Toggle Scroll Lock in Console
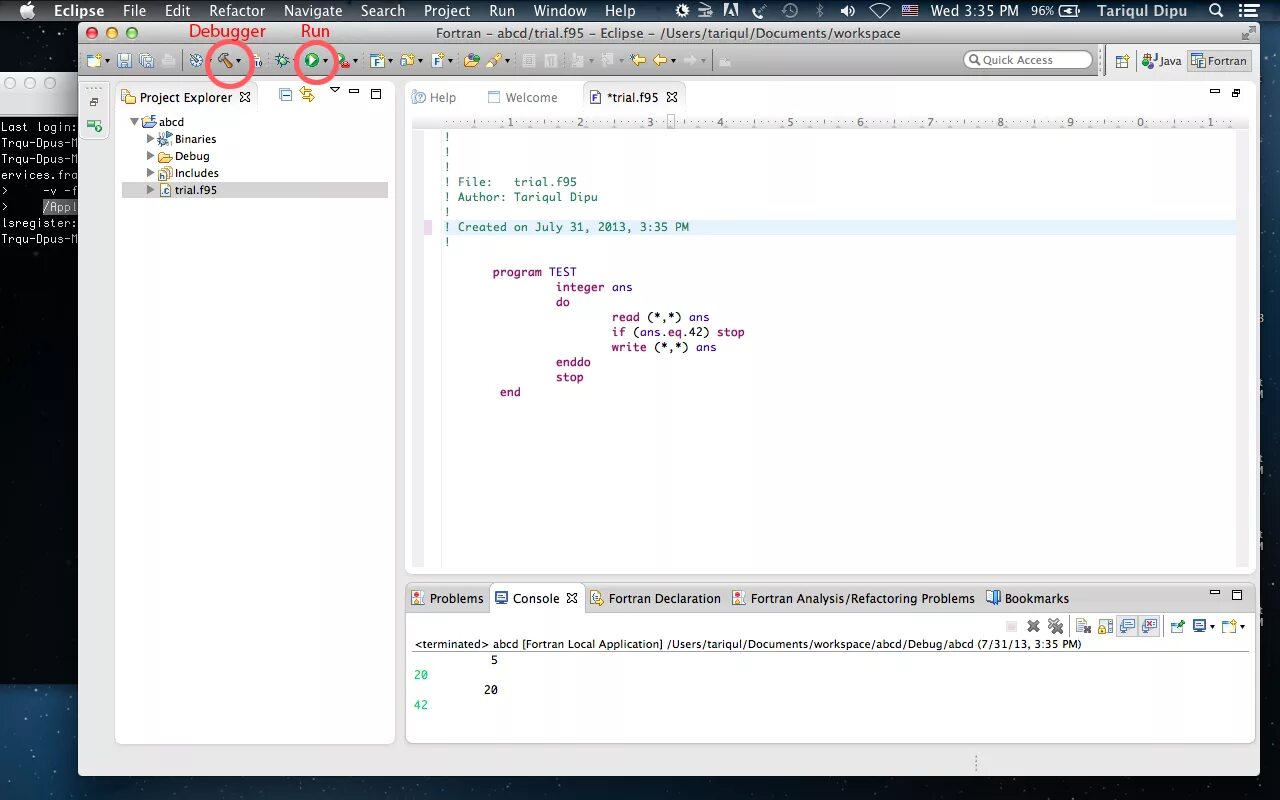Viewport: 1280px width, 800px height. tap(1105, 626)
